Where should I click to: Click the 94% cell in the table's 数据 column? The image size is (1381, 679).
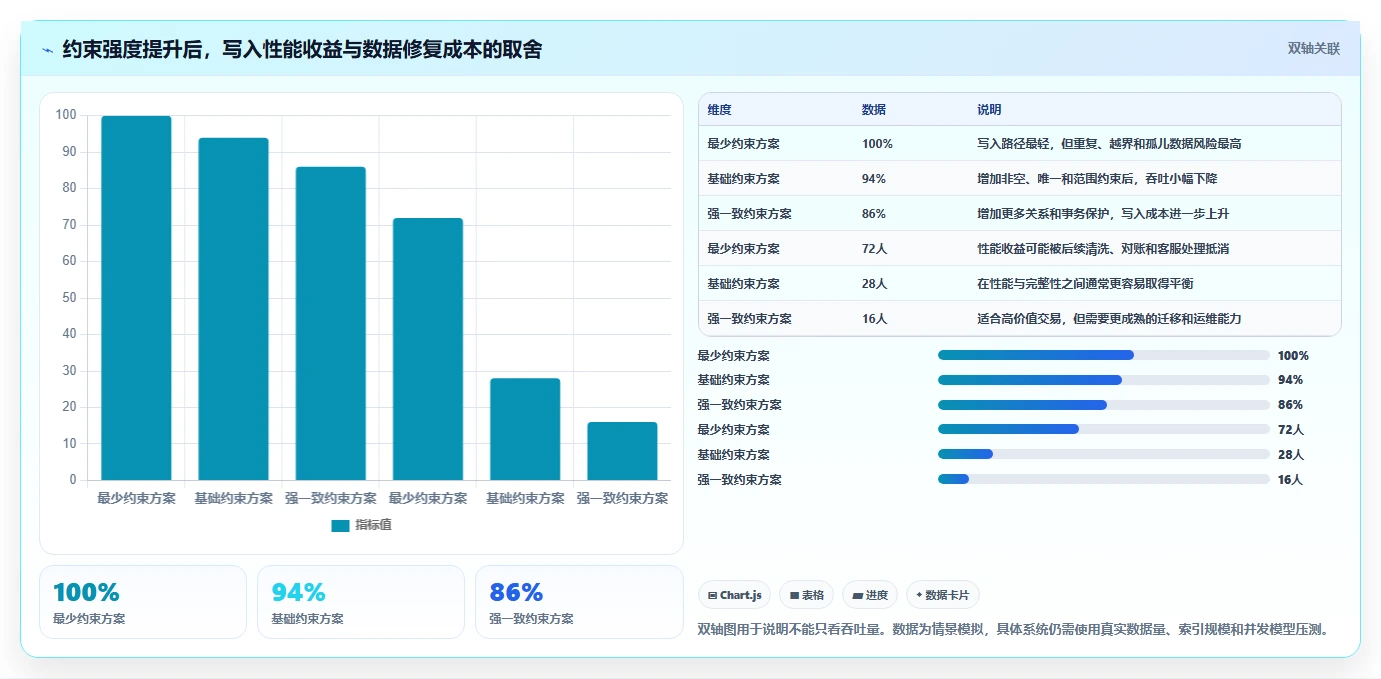[x=874, y=179]
